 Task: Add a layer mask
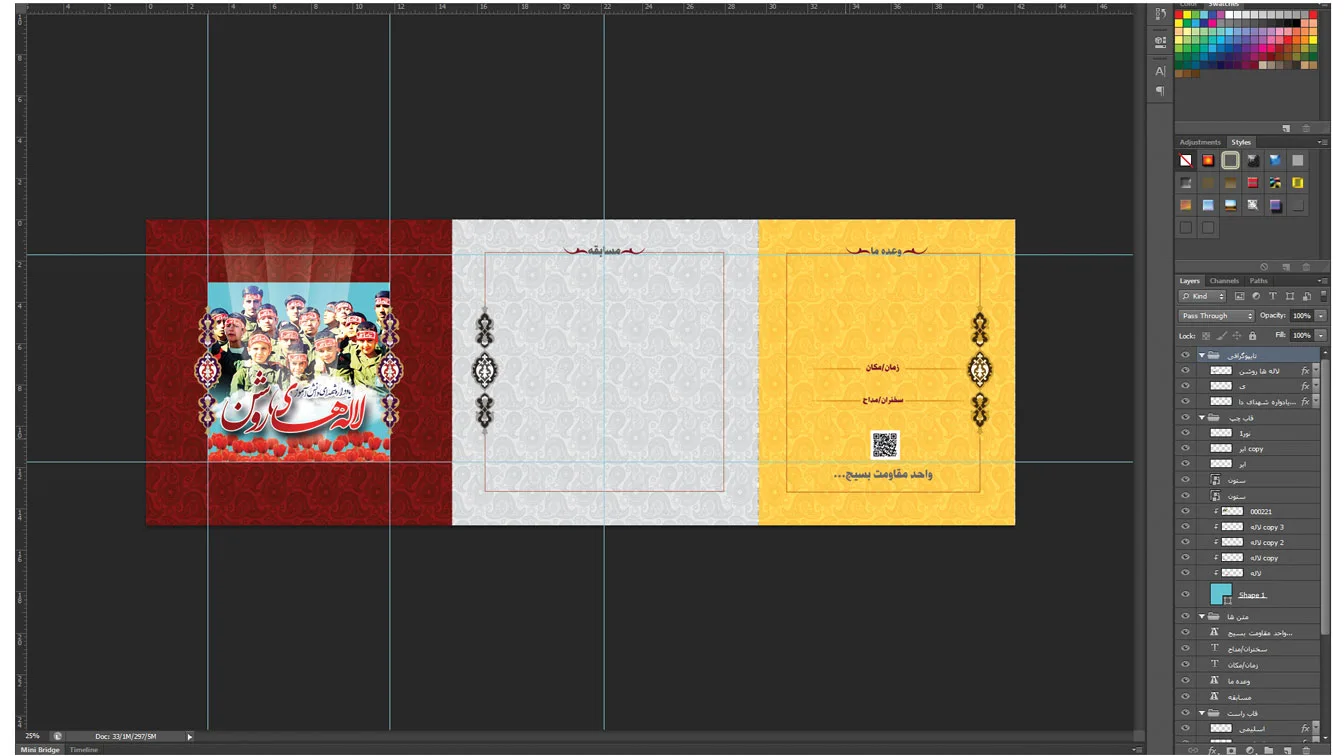coord(1232,750)
